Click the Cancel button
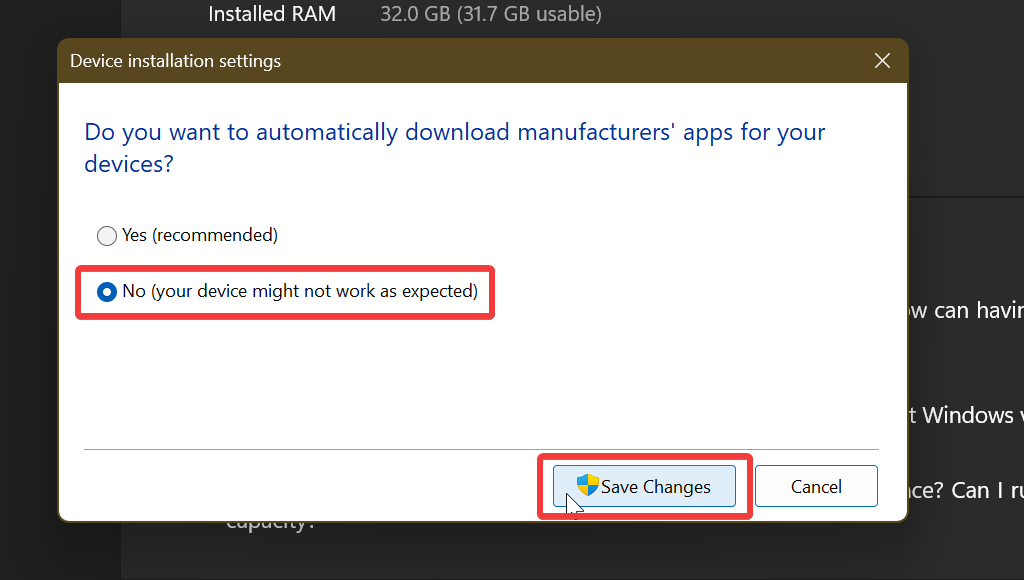The width and height of the screenshot is (1024, 580). [816, 486]
